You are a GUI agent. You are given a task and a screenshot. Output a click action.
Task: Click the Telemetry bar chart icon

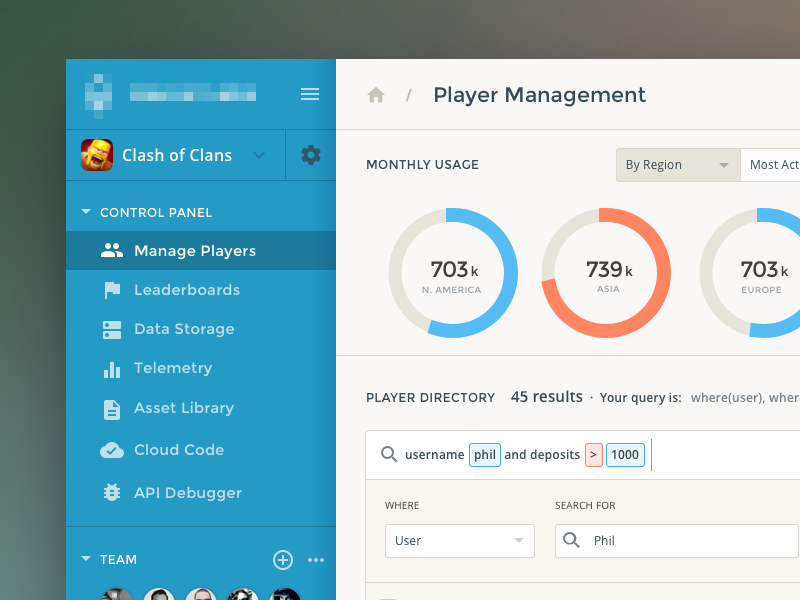coord(112,369)
